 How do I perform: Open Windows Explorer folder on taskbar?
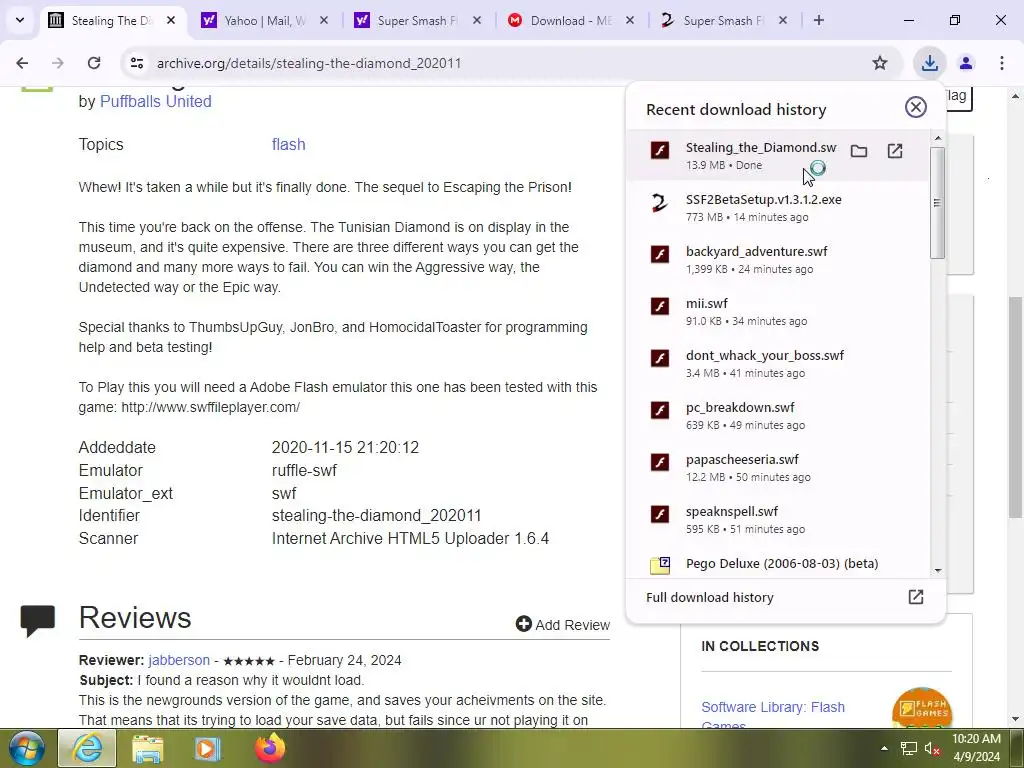(148, 748)
